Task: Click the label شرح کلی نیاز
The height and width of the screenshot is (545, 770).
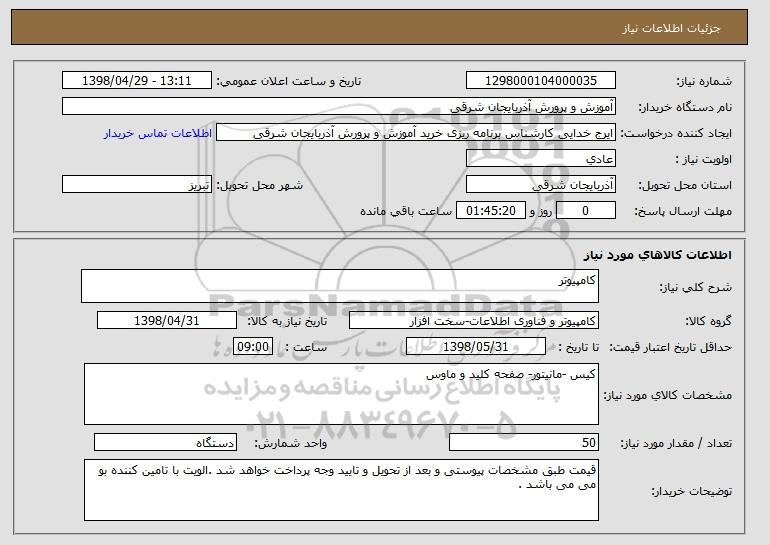Action: point(695,287)
